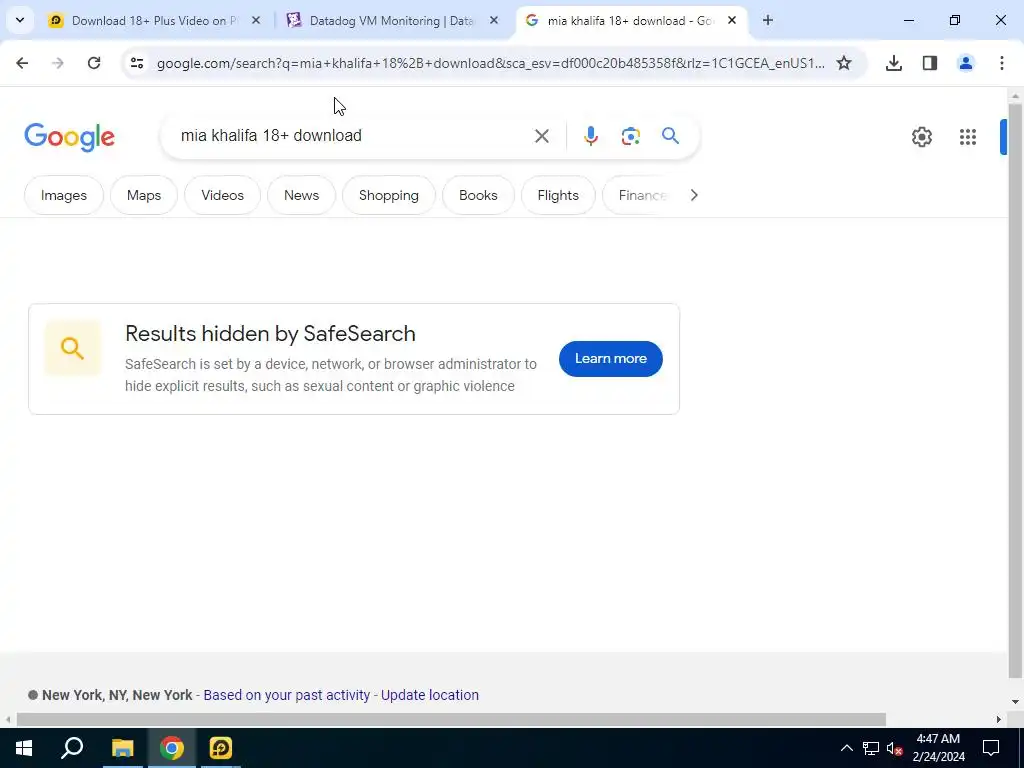Open Chrome profile avatar
1024x768 pixels.
pos(966,63)
